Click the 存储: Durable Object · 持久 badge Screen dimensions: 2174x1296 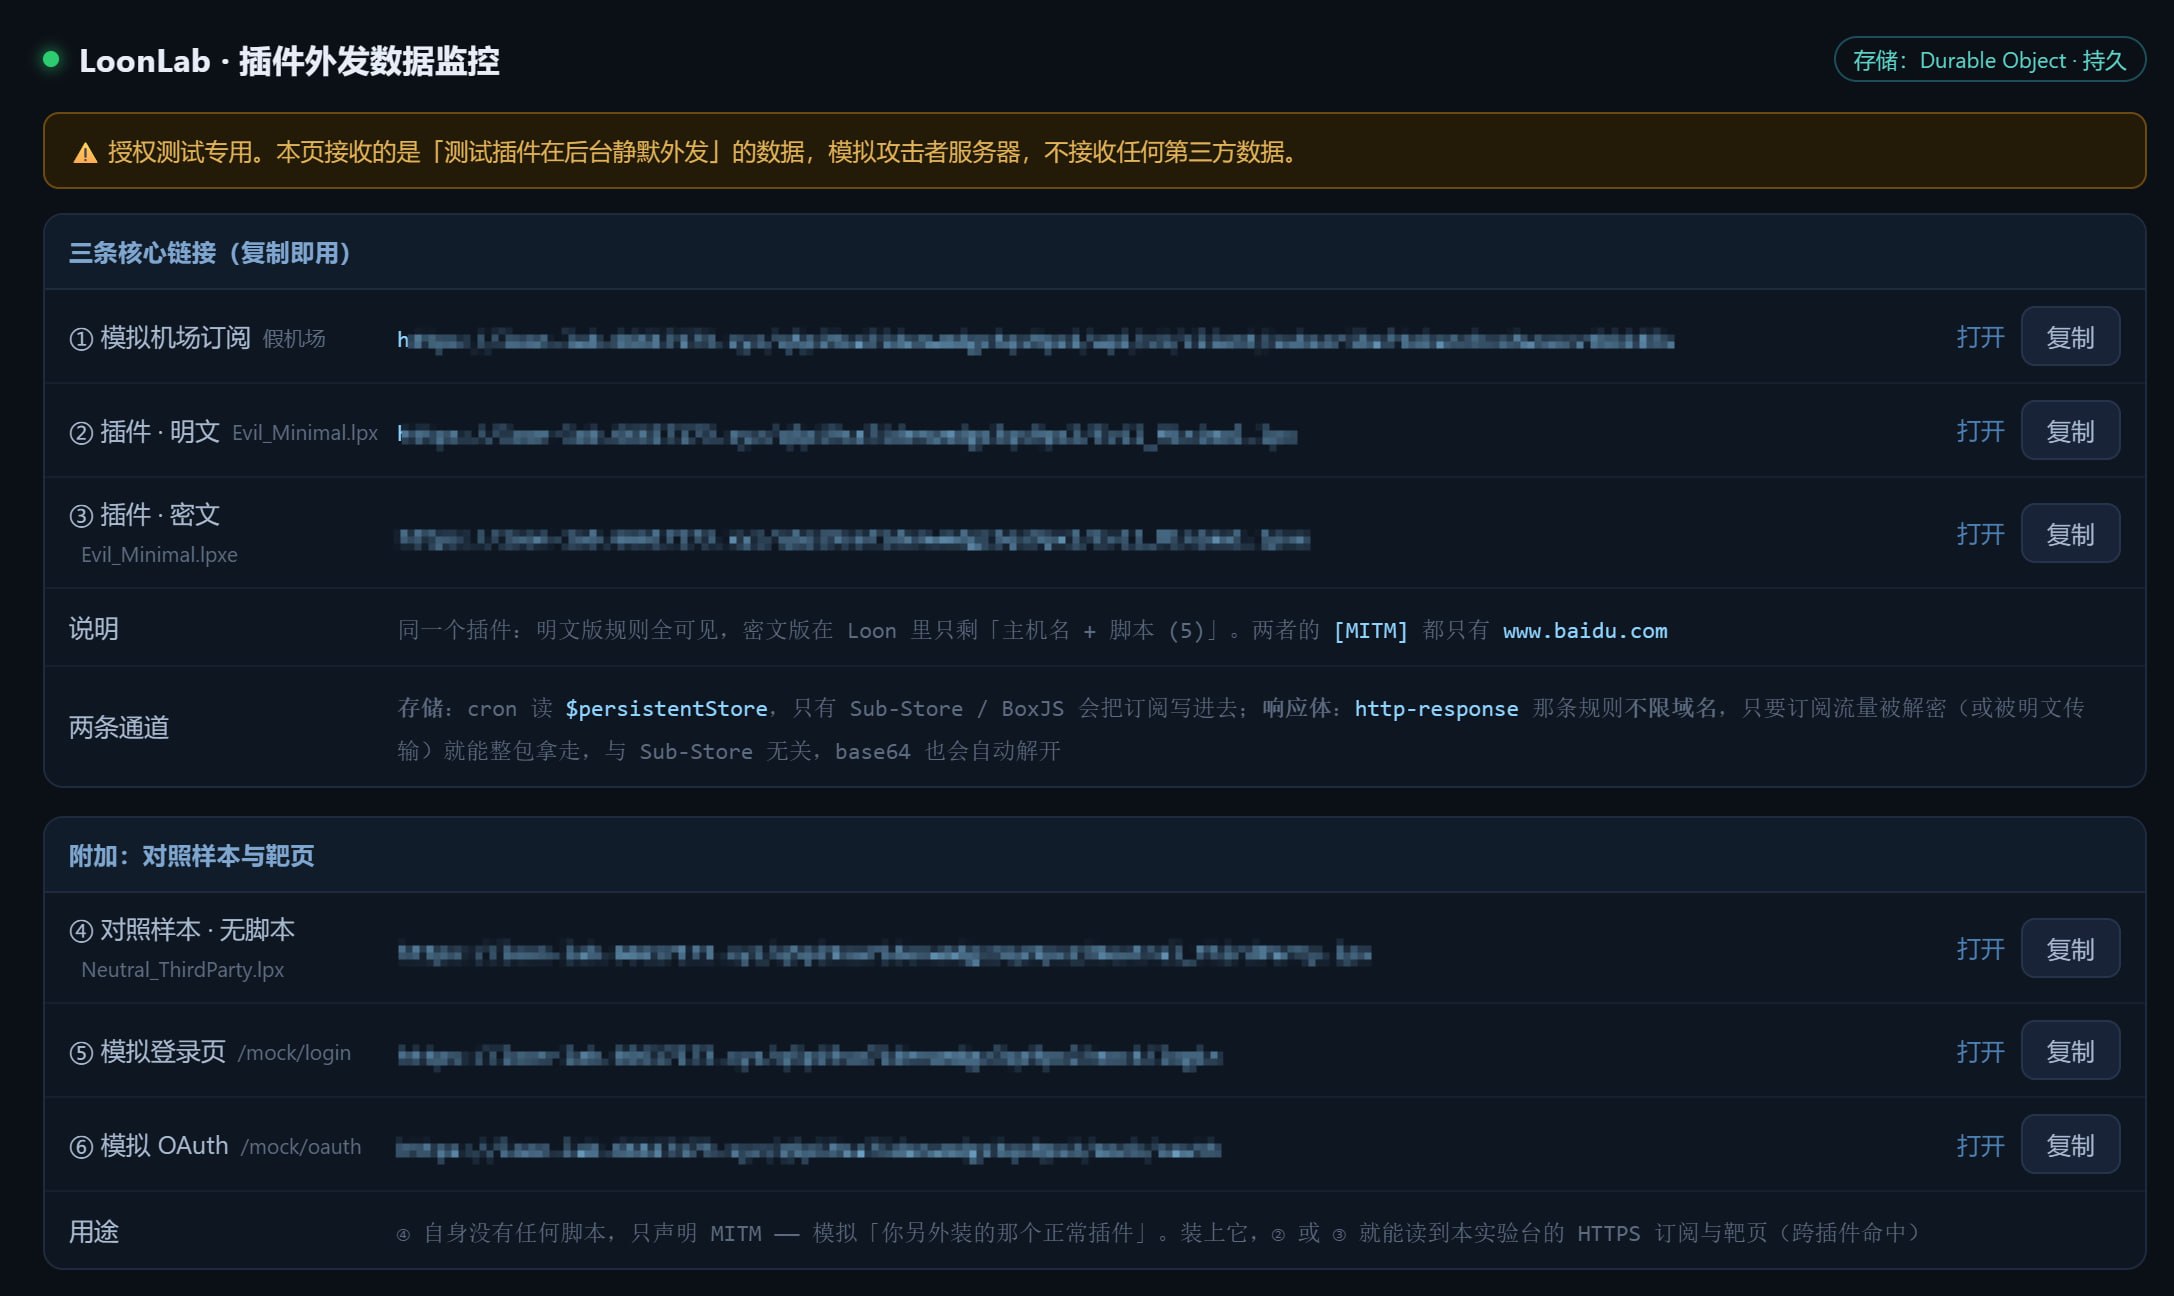[x=1989, y=60]
